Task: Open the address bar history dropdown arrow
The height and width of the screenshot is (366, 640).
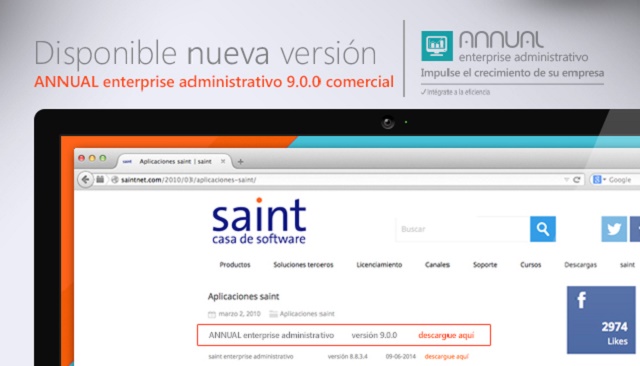Action: pos(566,180)
